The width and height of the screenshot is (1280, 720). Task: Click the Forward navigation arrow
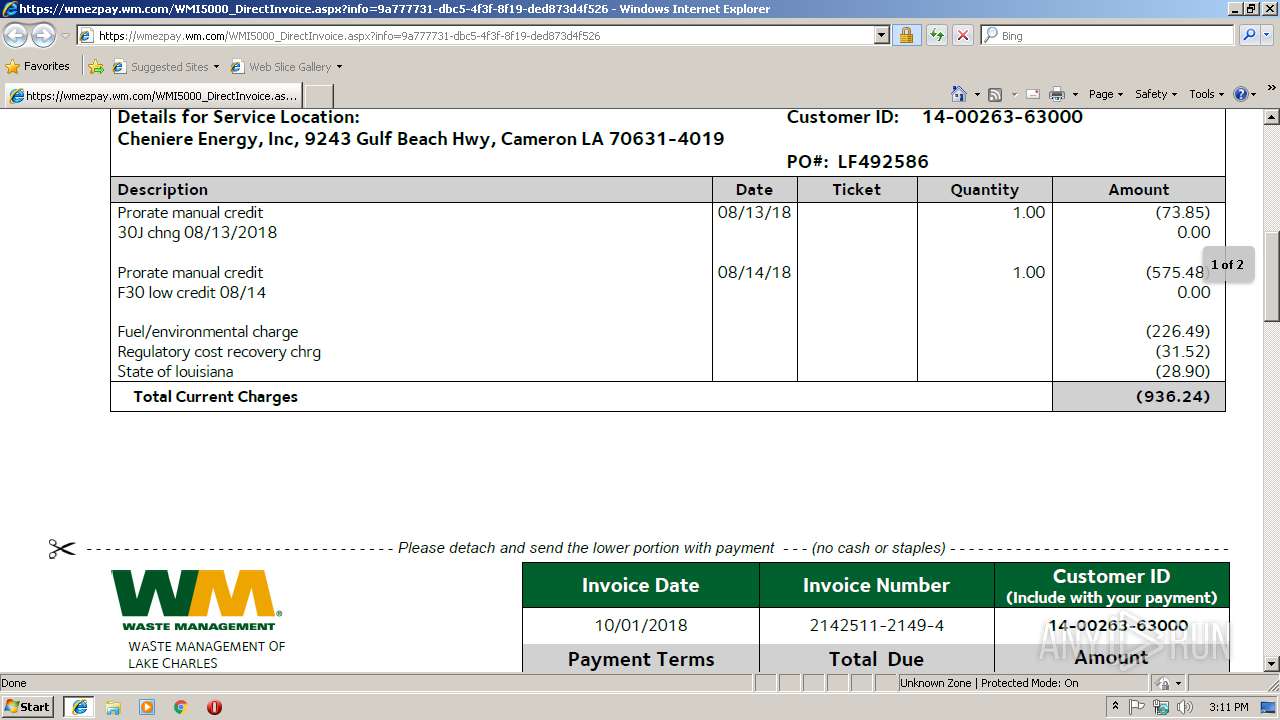point(43,36)
